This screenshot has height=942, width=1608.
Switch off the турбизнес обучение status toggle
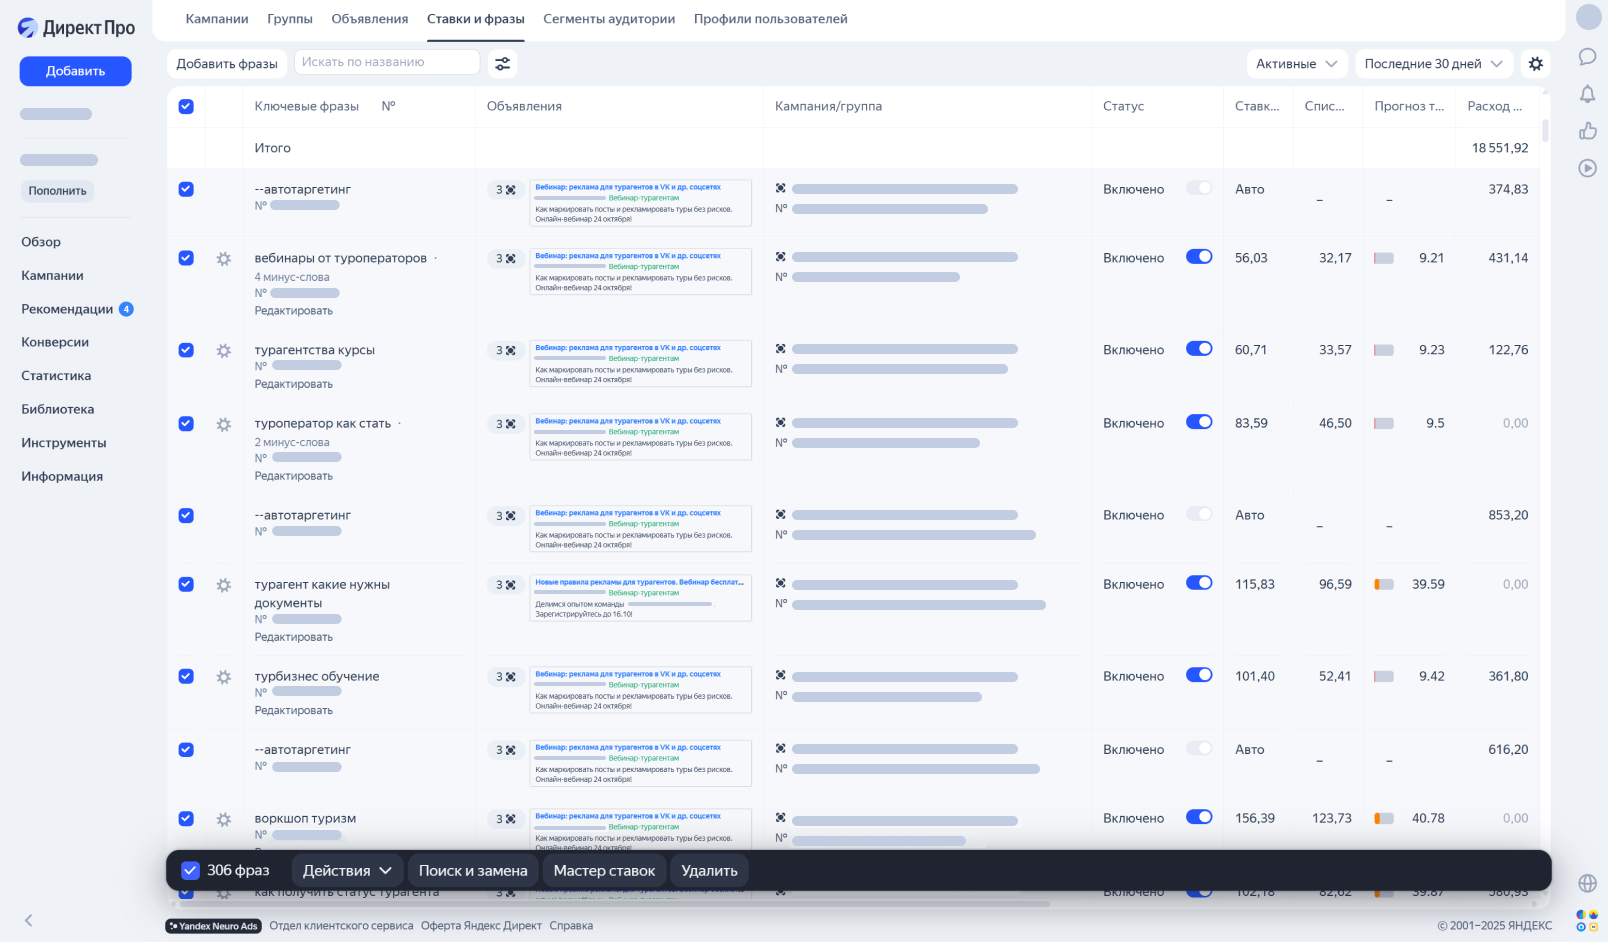[1199, 675]
